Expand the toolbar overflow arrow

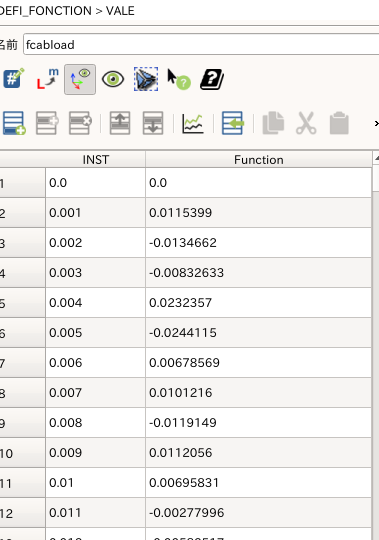point(376,123)
